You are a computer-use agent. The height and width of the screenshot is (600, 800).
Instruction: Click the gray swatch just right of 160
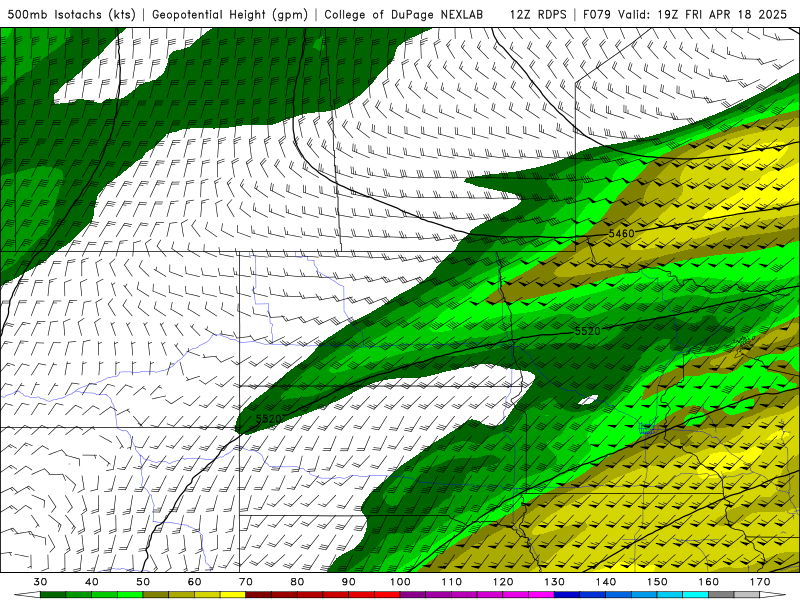(721, 595)
